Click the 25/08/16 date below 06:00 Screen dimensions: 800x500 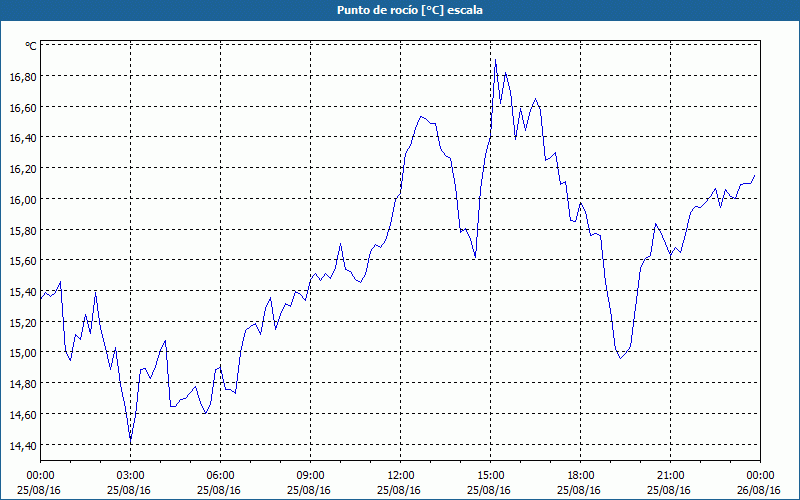pos(220,490)
